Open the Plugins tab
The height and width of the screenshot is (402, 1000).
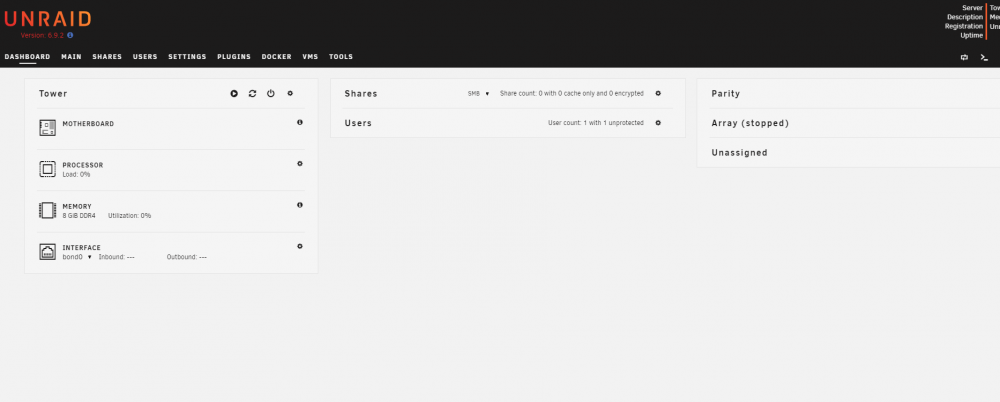234,57
